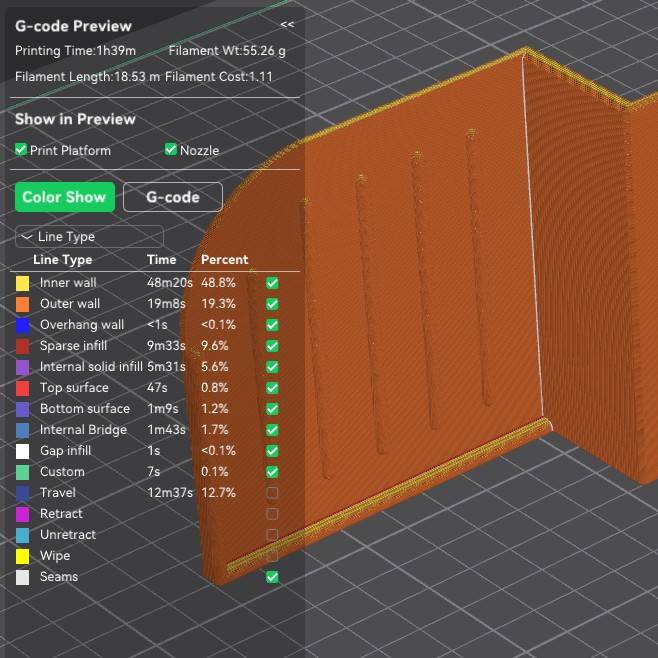The width and height of the screenshot is (658, 658).
Task: Uncheck Outer wall visibility checkbox
Action: point(272,304)
